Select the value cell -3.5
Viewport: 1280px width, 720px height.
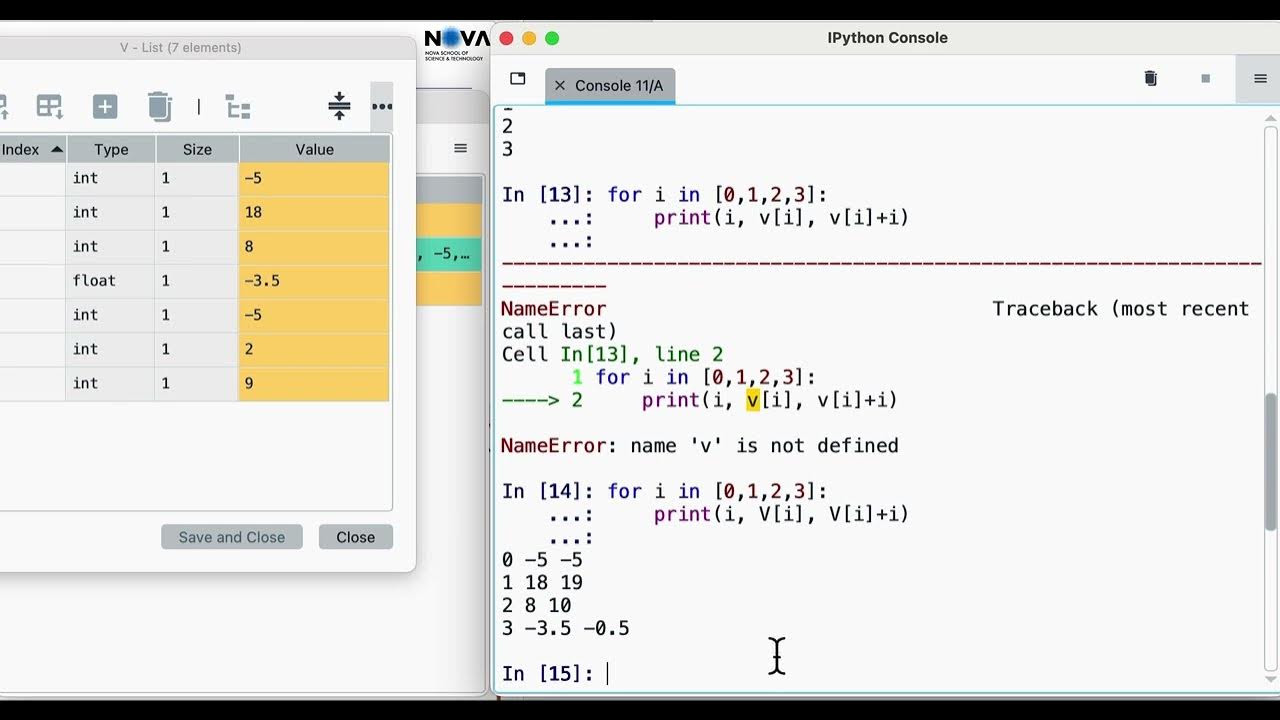[314, 280]
